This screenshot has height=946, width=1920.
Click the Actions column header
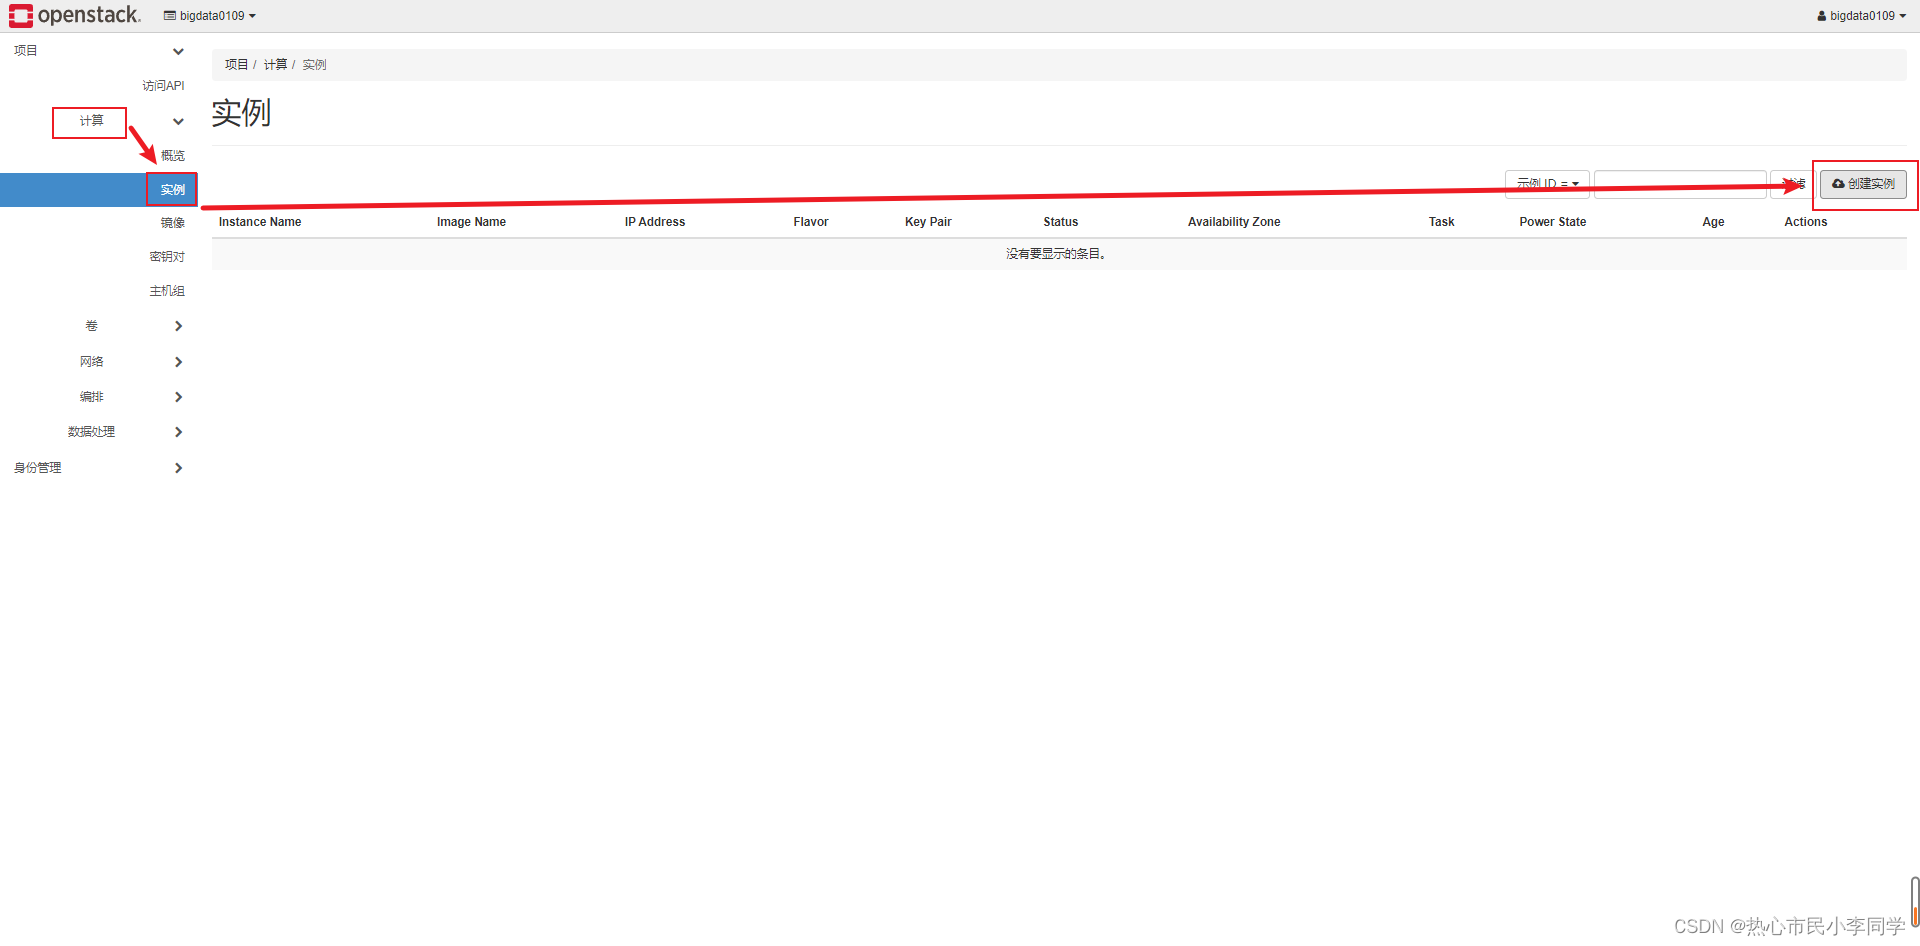click(1806, 222)
